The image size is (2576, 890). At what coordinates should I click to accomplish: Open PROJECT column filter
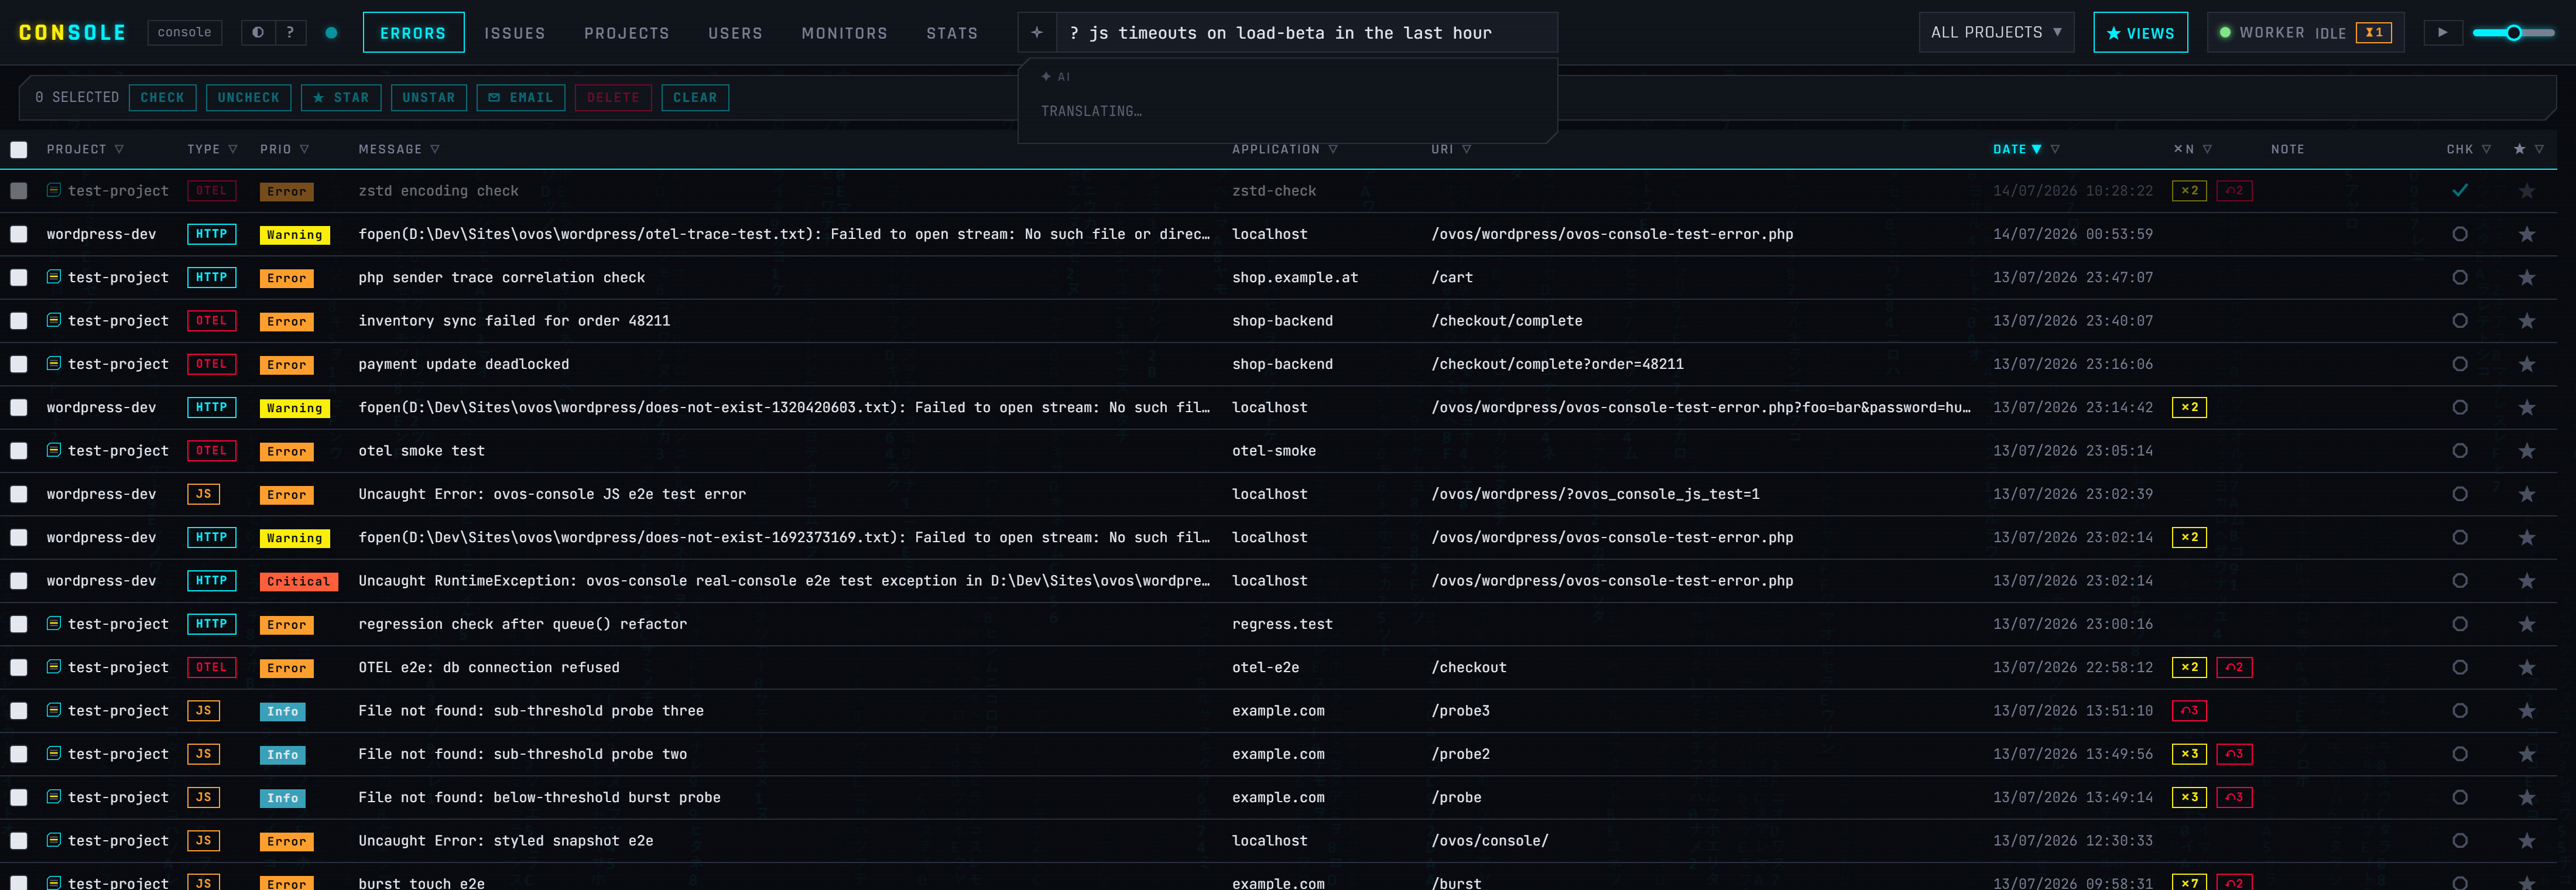pos(119,149)
